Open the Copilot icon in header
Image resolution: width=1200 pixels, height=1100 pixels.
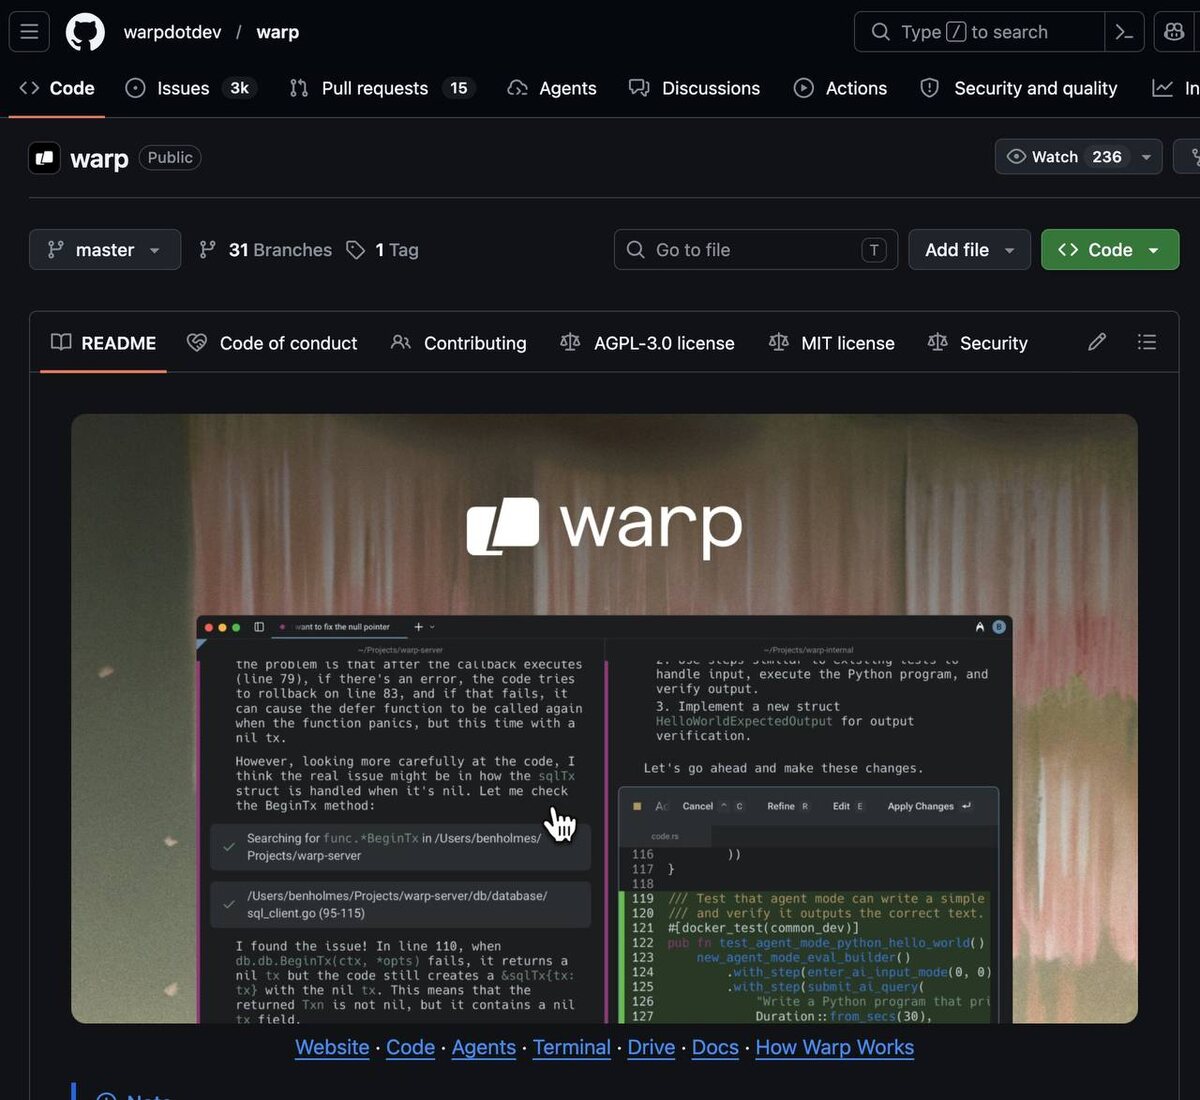tap(1174, 32)
